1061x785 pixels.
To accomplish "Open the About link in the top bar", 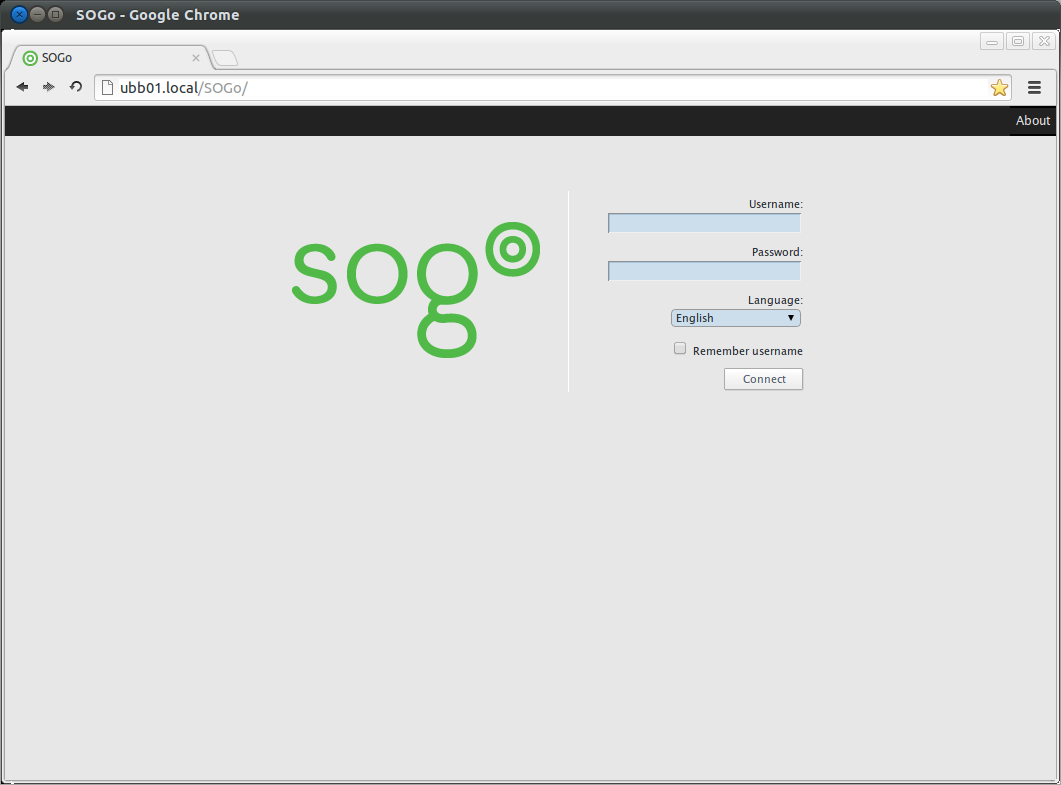I will click(1033, 120).
